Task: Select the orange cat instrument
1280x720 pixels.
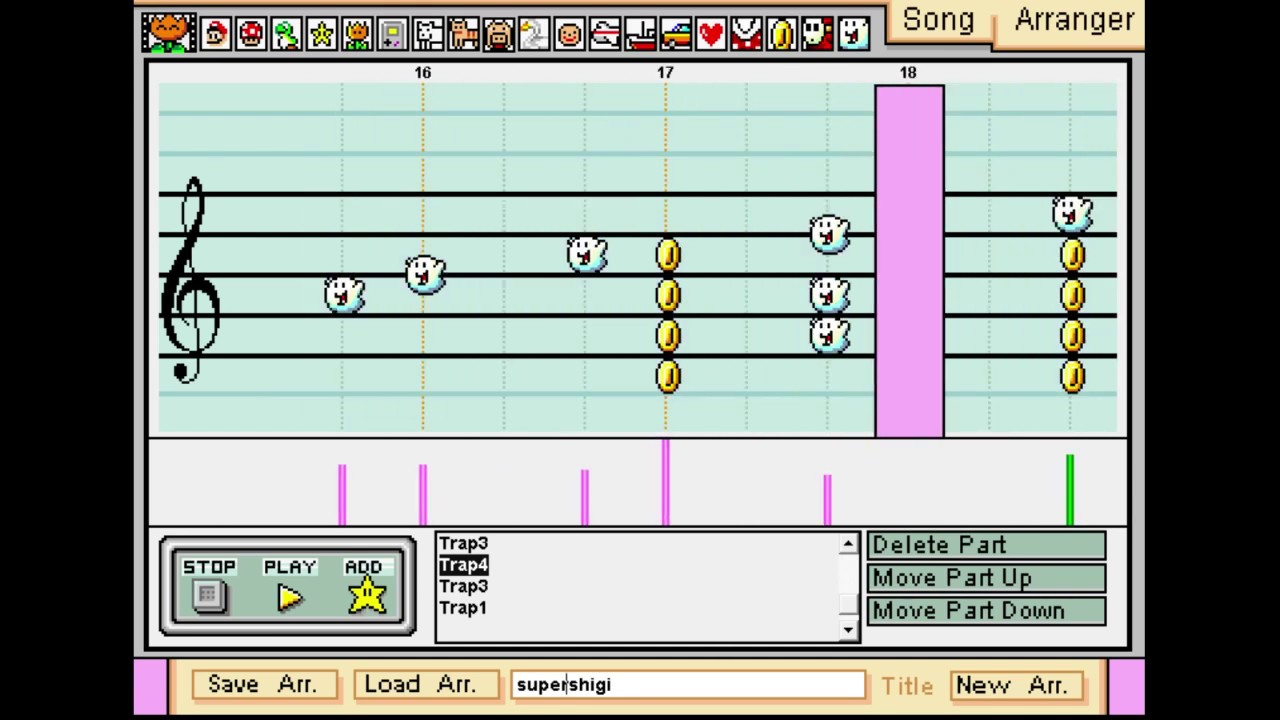Action: [x=463, y=35]
